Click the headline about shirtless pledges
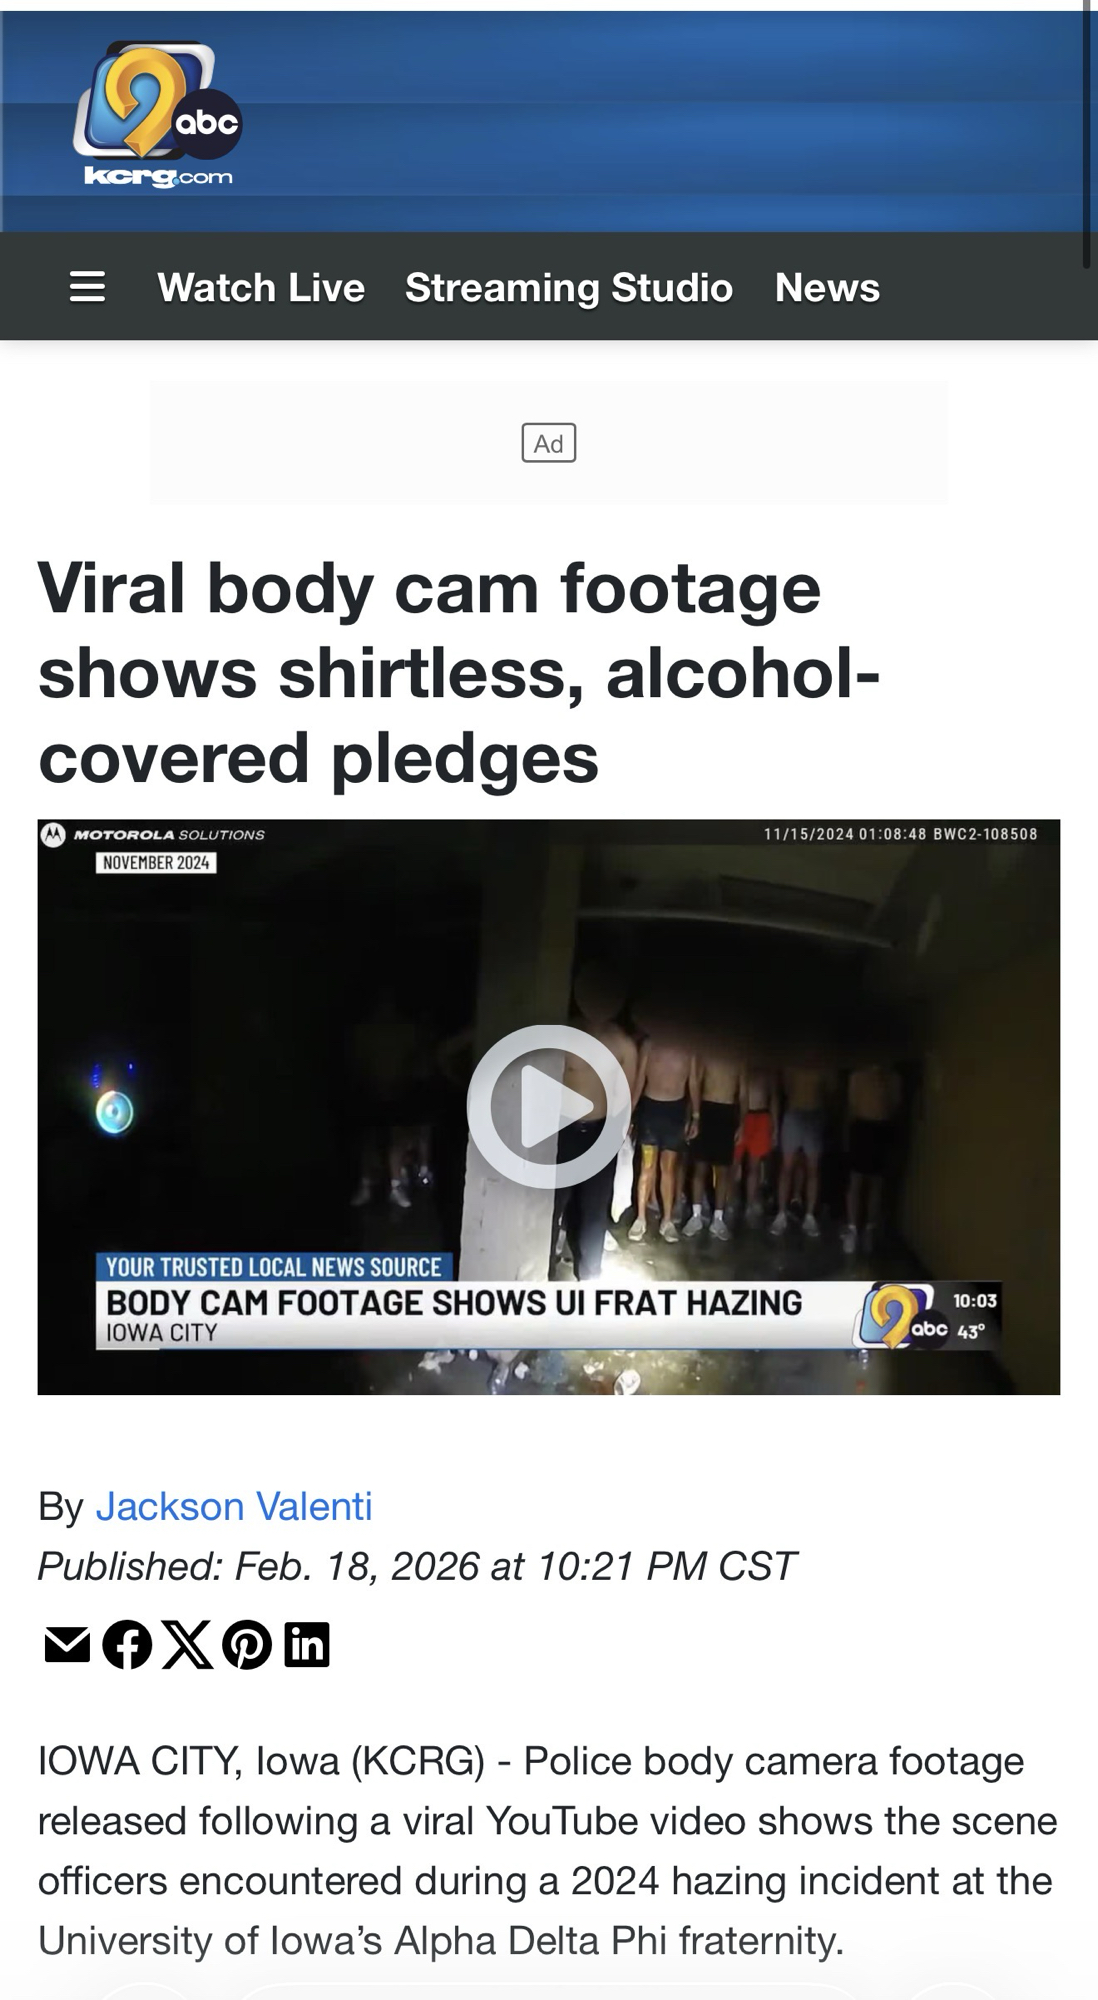The image size is (1098, 2000). coord(459,673)
